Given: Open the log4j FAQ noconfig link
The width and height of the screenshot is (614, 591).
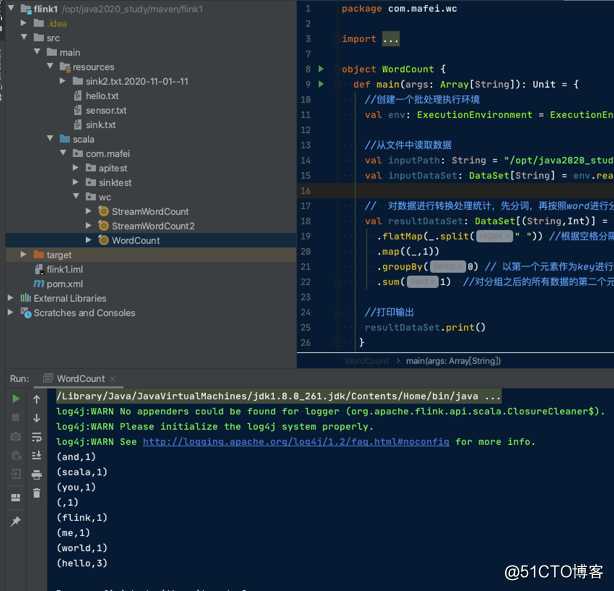Looking at the screenshot, I should coord(296,442).
